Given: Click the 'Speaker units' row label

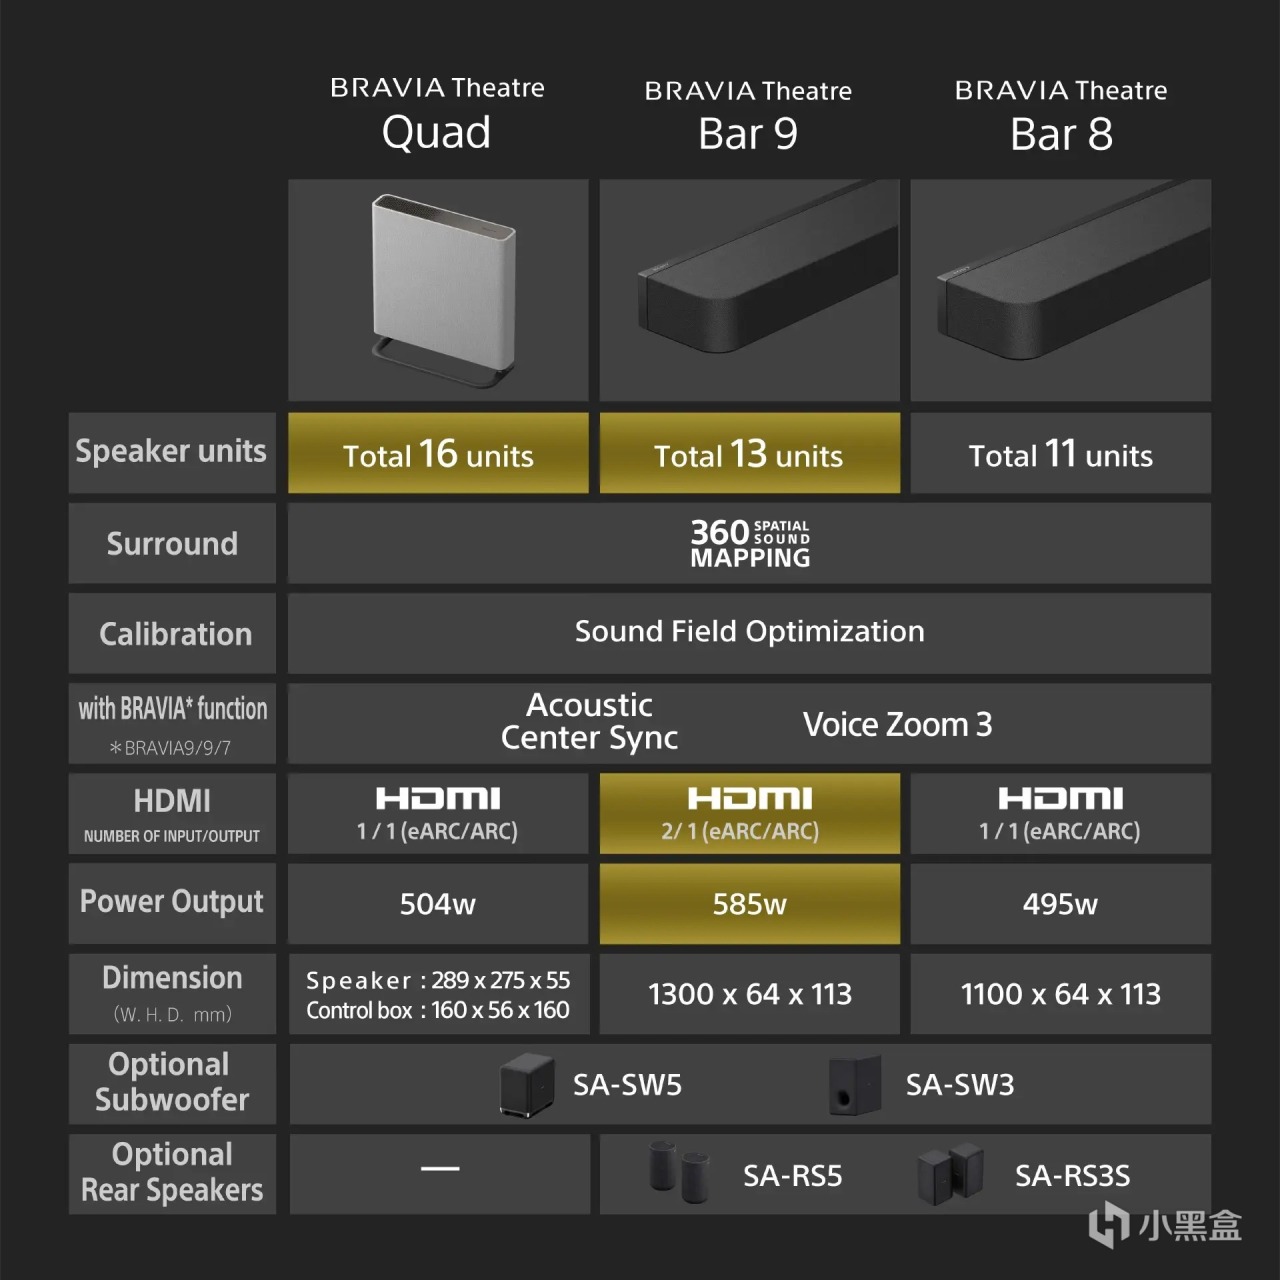Looking at the screenshot, I should [x=171, y=452].
